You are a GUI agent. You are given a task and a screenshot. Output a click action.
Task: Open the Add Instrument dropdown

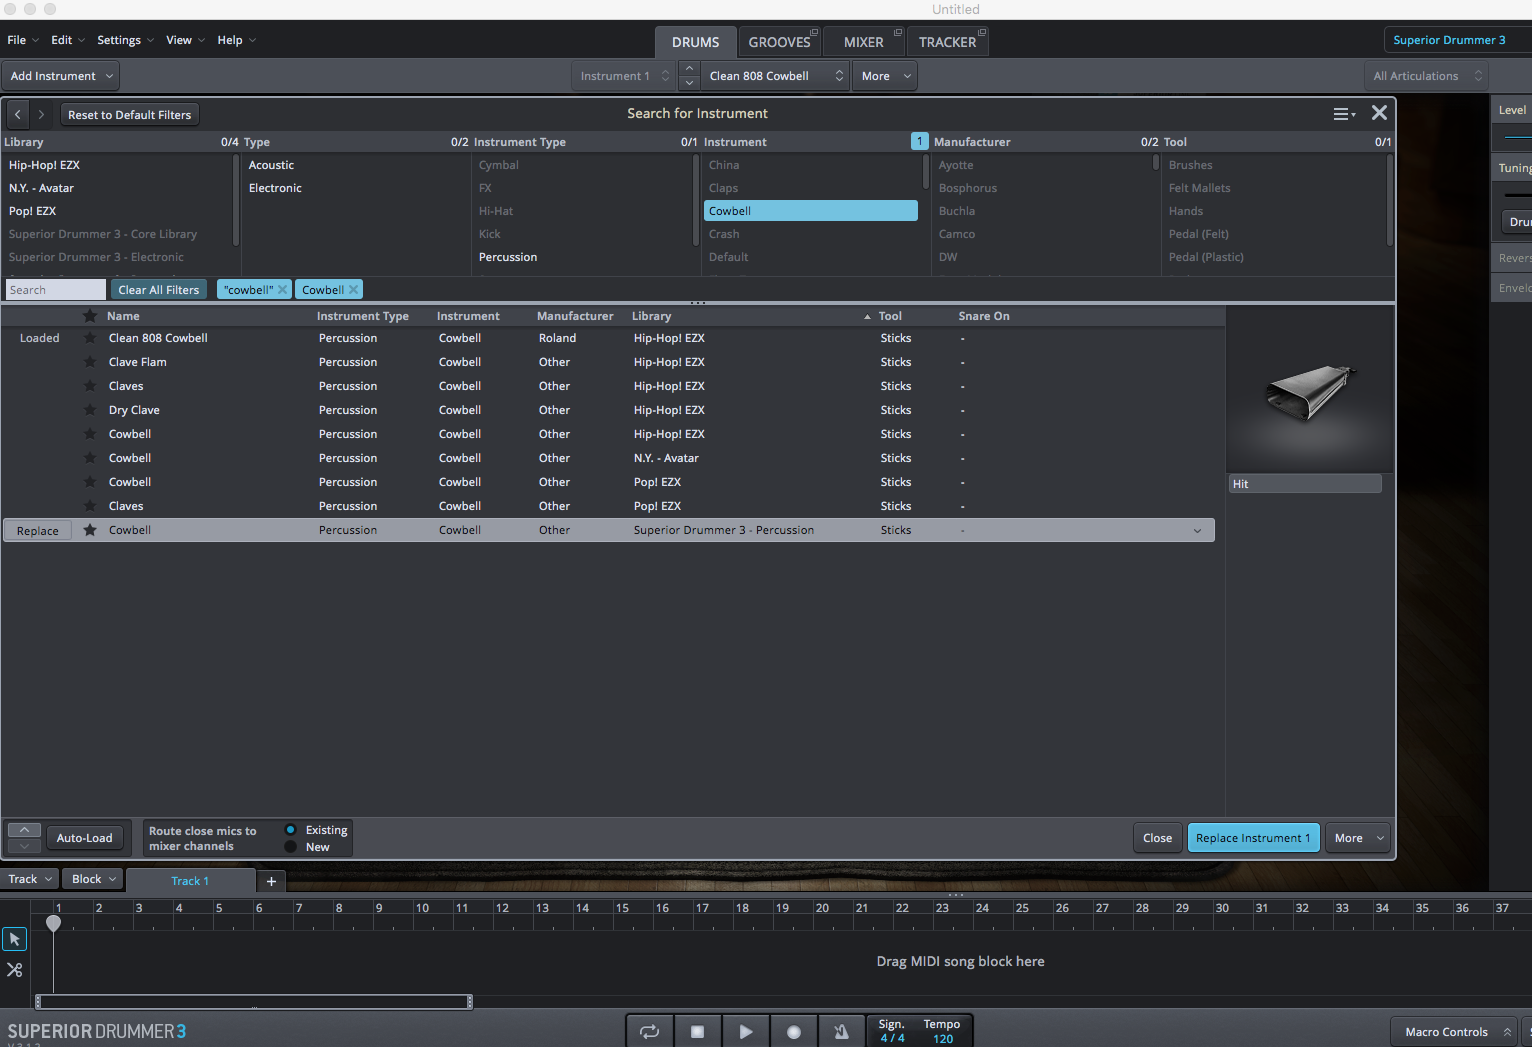pos(62,76)
